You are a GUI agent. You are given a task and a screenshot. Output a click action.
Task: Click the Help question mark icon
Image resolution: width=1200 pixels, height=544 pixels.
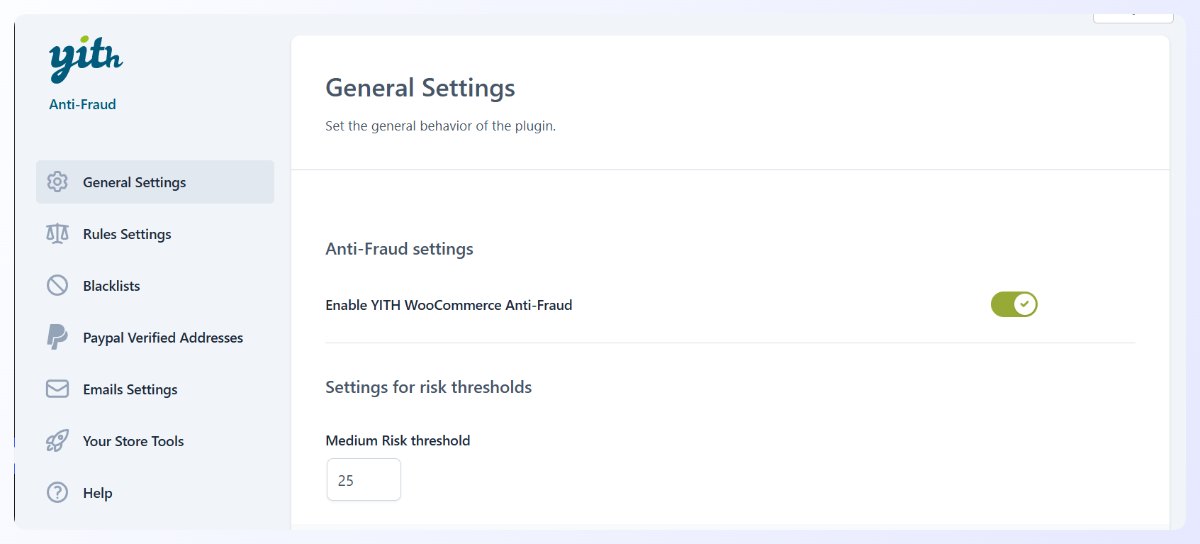(57, 493)
